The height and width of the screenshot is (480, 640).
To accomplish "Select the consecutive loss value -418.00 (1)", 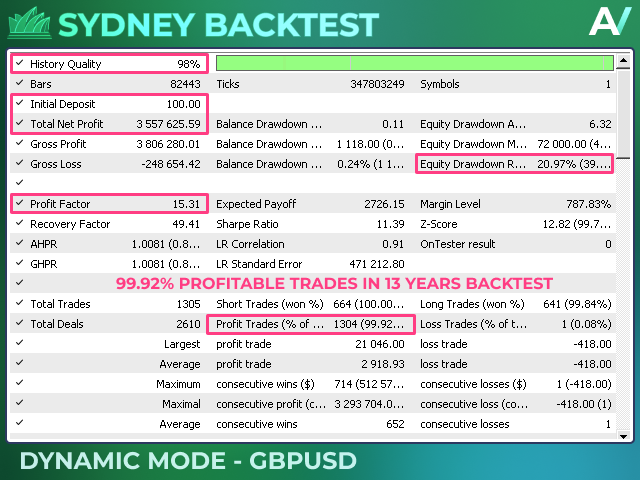I will click(584, 404).
